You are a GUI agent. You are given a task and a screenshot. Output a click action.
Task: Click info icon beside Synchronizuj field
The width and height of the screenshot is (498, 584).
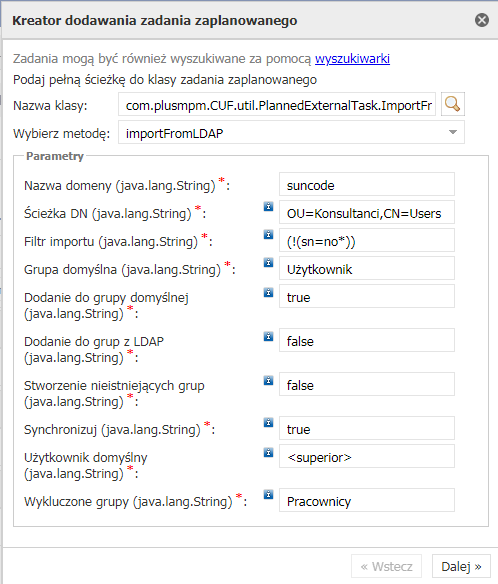tap(269, 422)
